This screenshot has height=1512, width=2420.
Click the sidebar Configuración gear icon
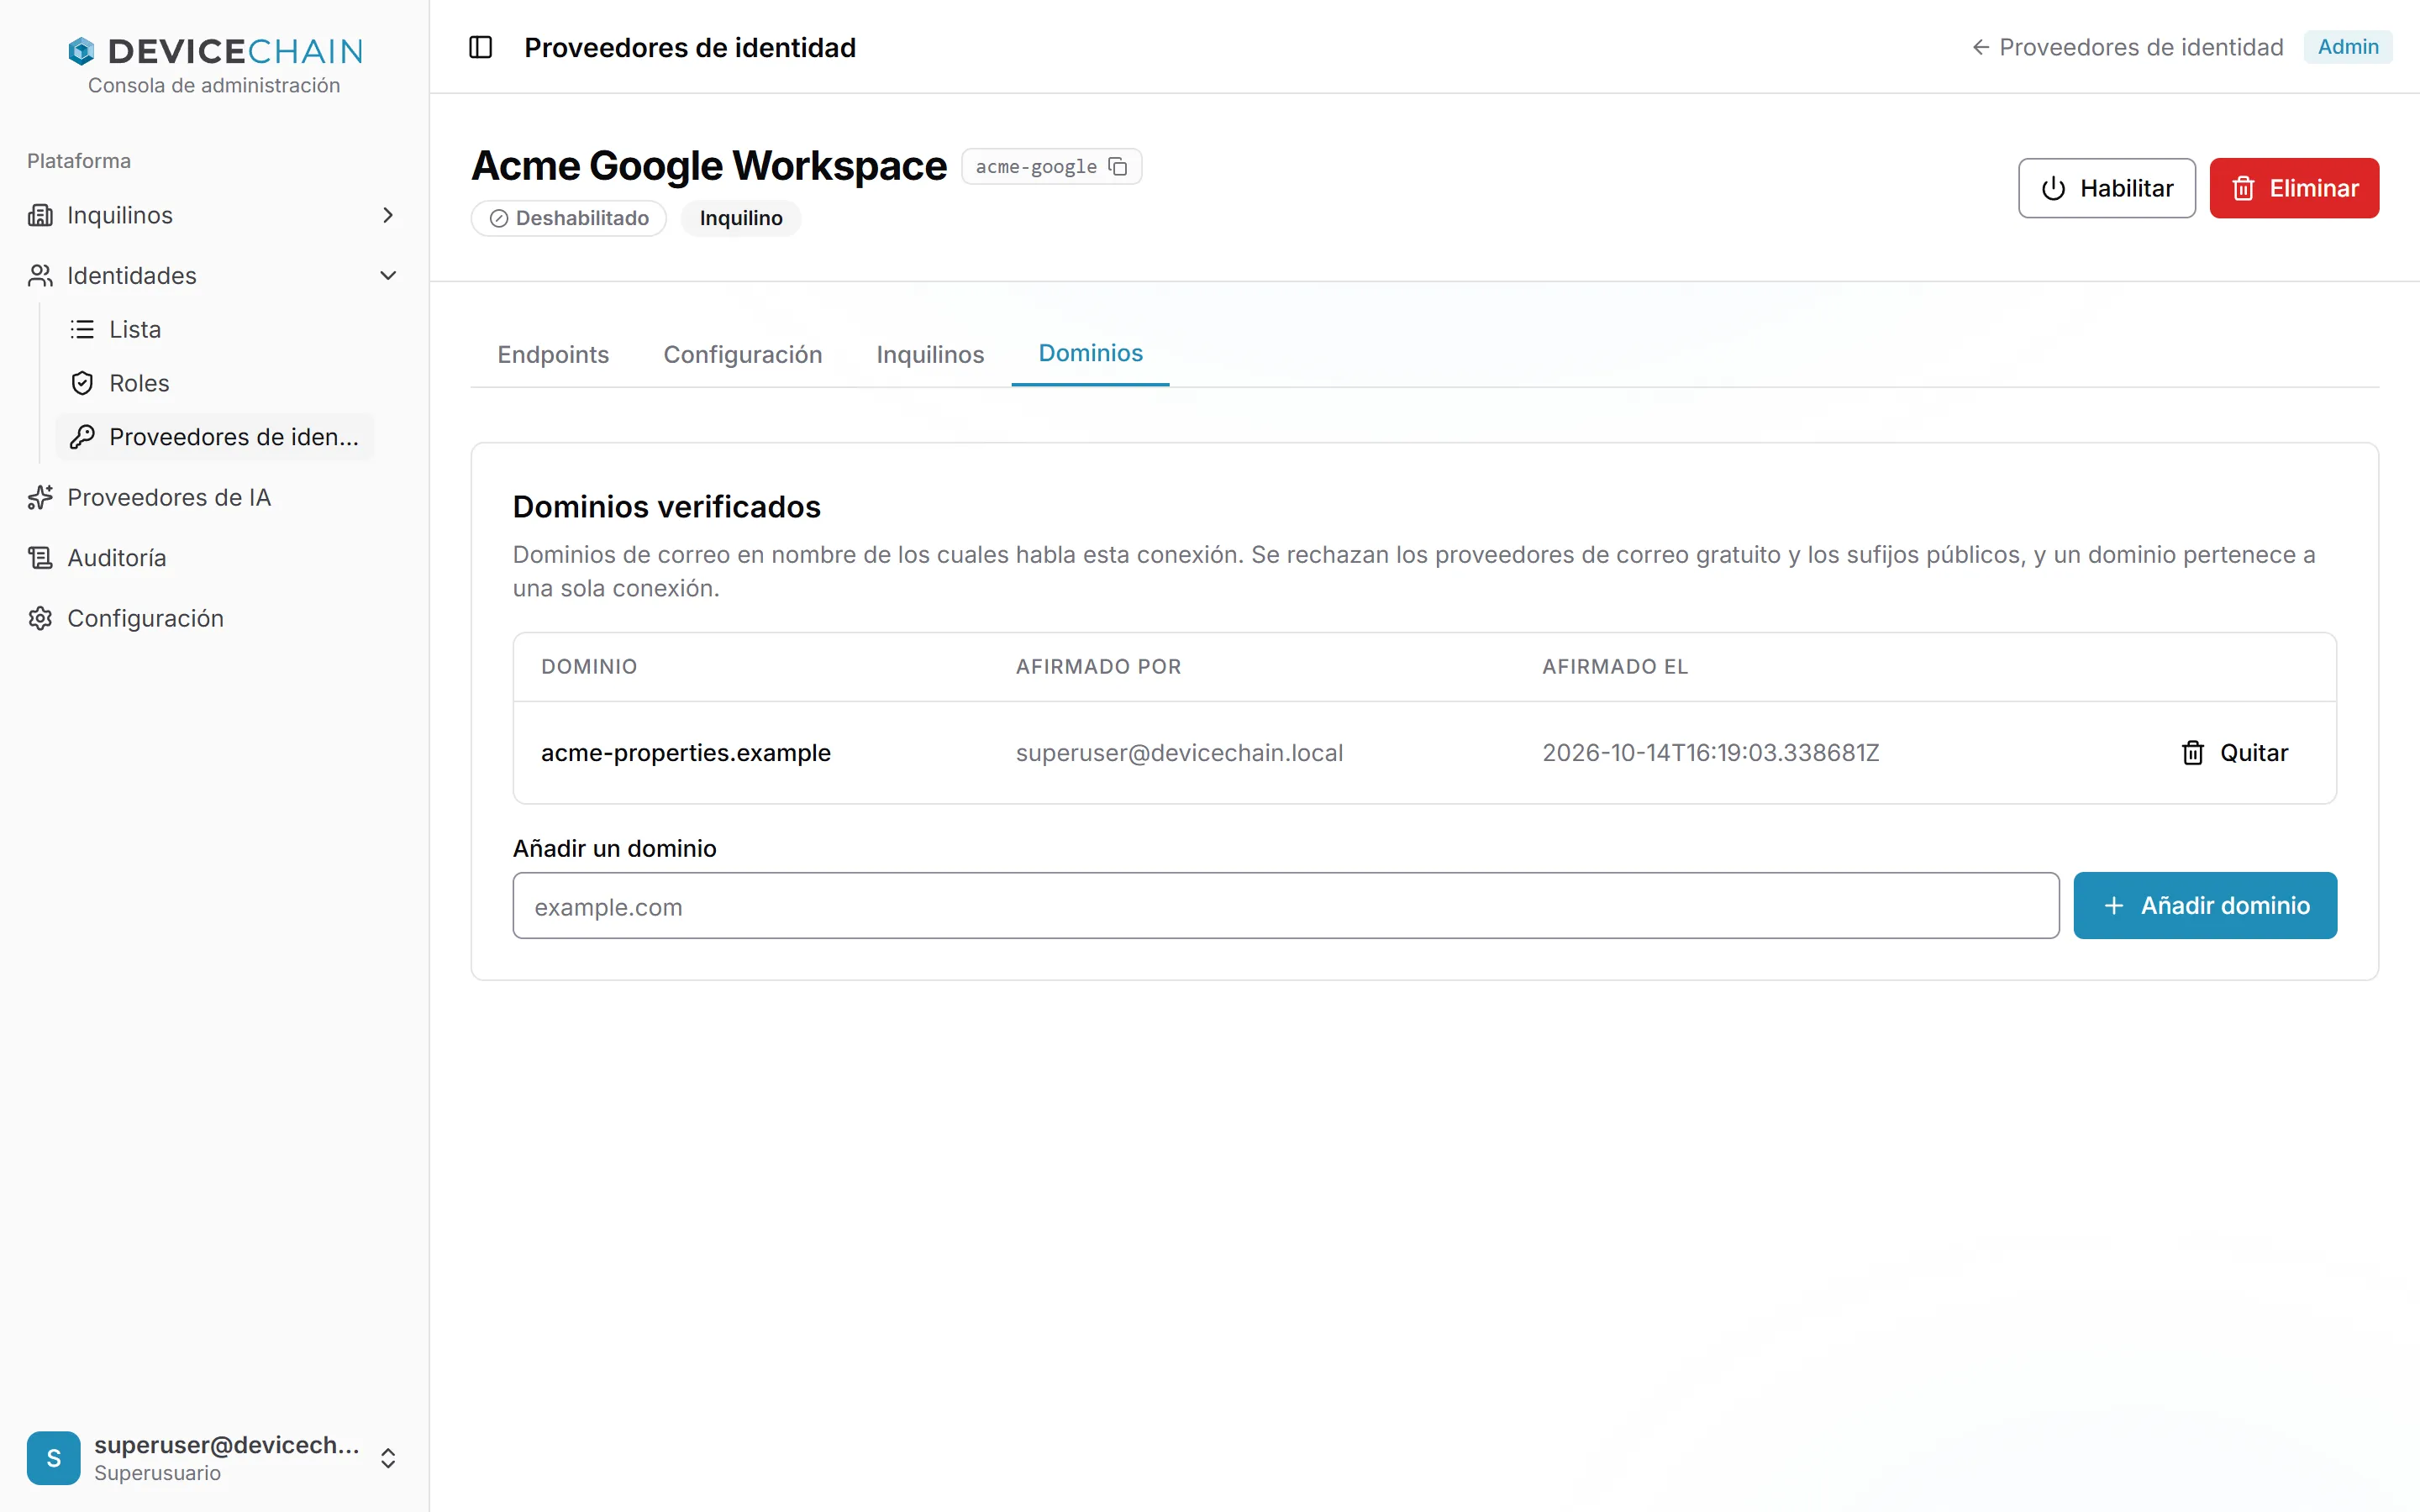40,618
